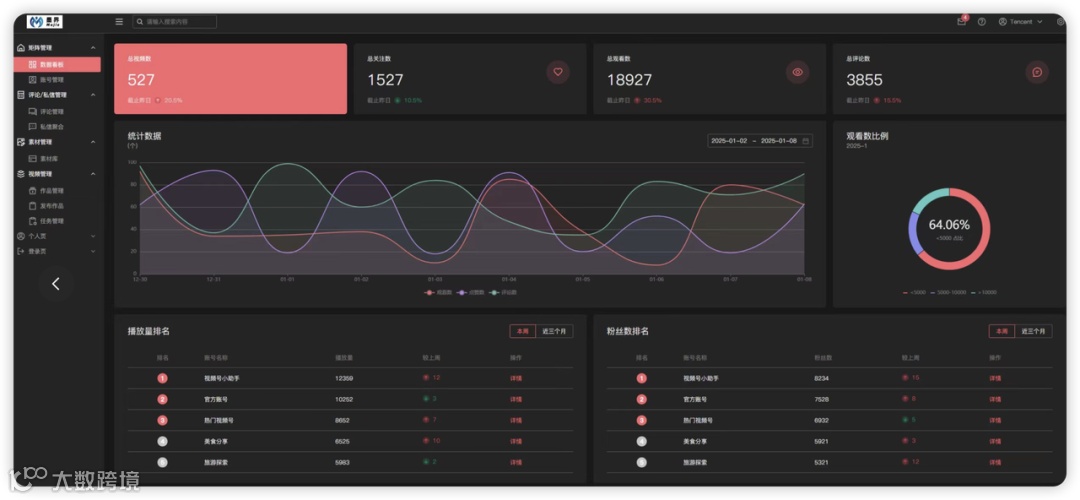This screenshot has width=1080, height=500.
Task: Toggle the purple 点赞数 series in chart legend
Action: [470, 293]
